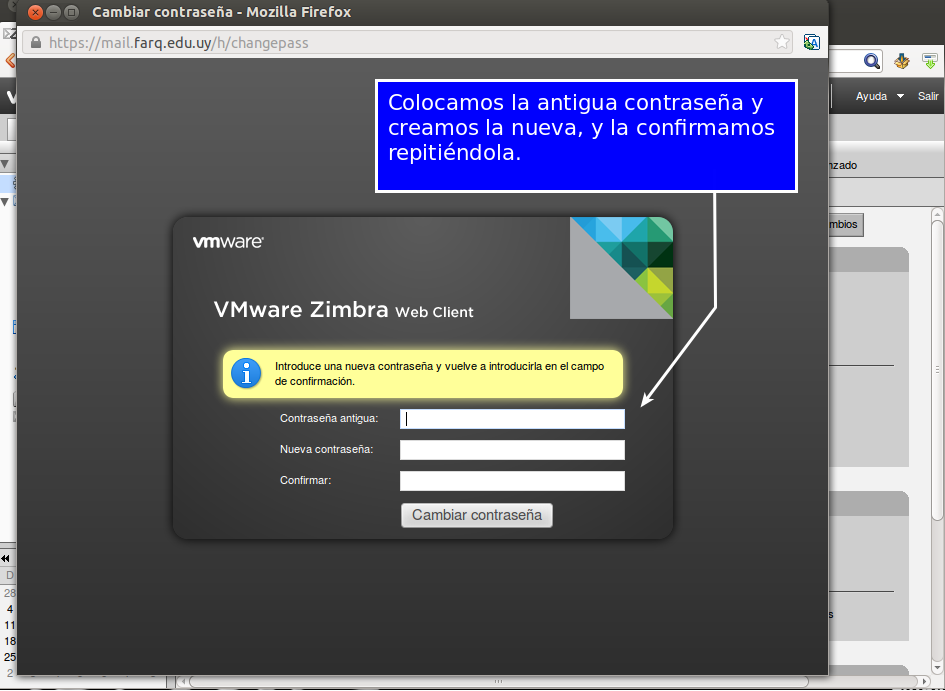This screenshot has height=691, width=945.
Task: Click the vertical scrollbar thumb in background window
Action: (x=937, y=369)
